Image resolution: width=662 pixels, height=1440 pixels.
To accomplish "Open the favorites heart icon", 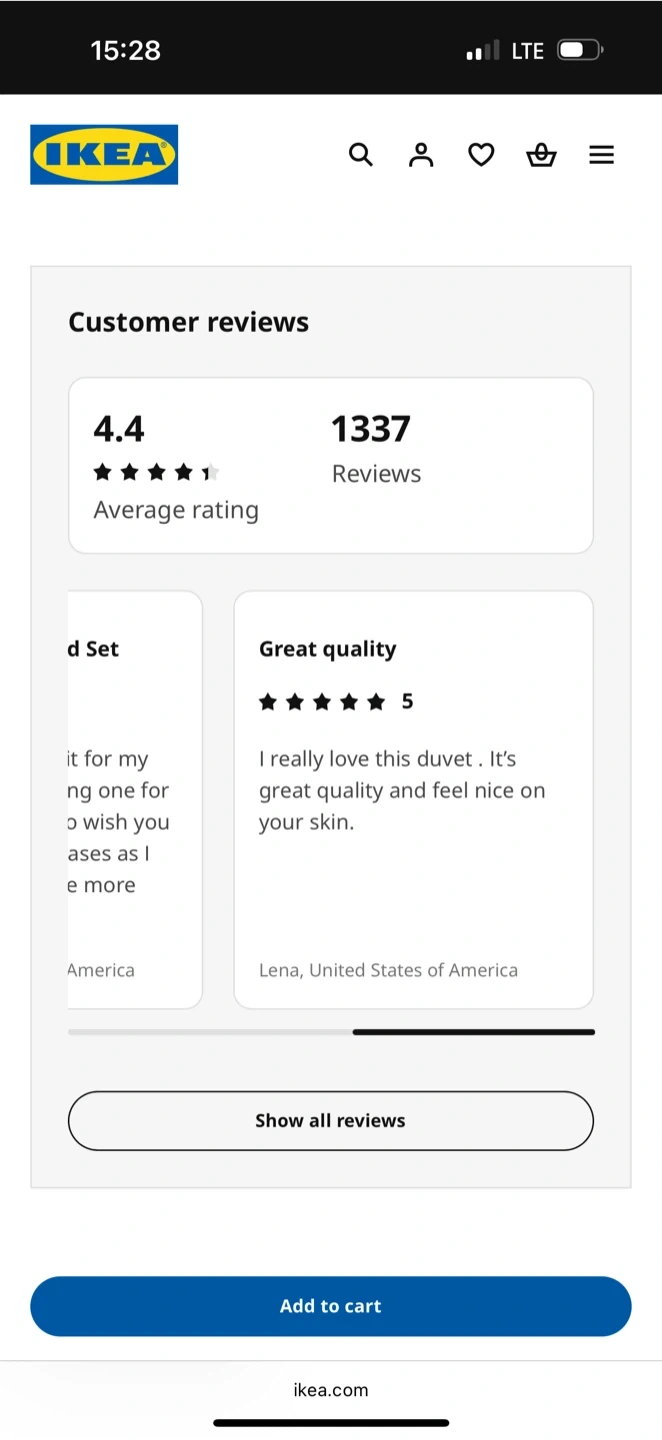I will point(481,155).
